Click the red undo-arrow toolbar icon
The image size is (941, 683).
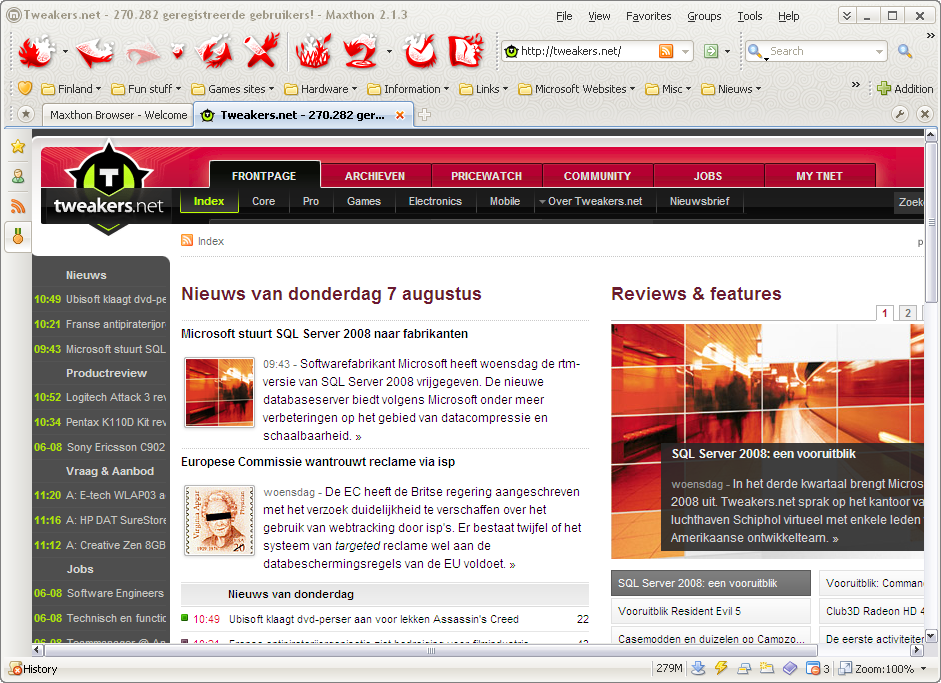coord(359,51)
